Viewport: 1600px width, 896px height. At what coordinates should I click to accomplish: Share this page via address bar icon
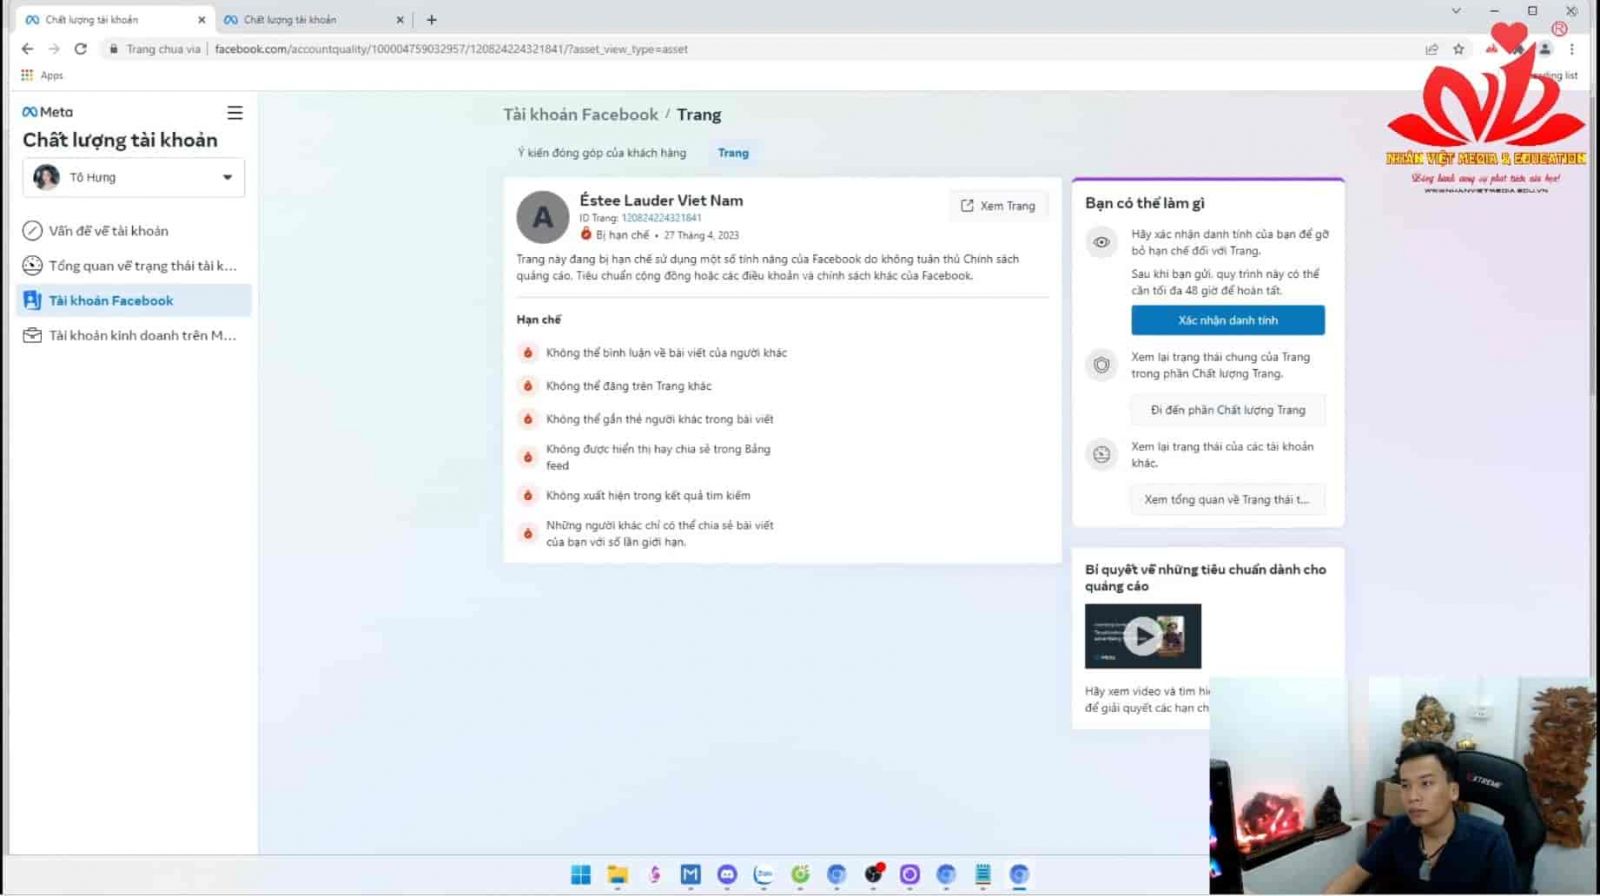(x=1432, y=49)
